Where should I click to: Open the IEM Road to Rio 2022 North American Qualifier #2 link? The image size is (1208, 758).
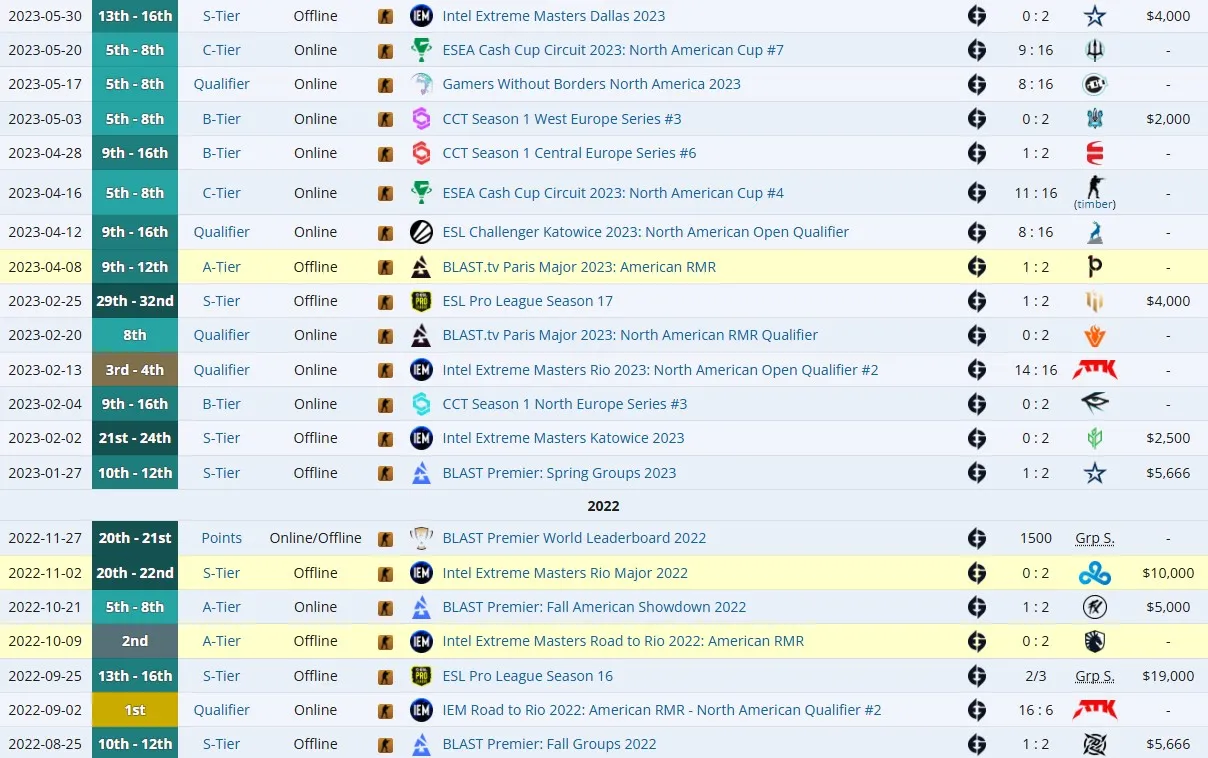(662, 710)
